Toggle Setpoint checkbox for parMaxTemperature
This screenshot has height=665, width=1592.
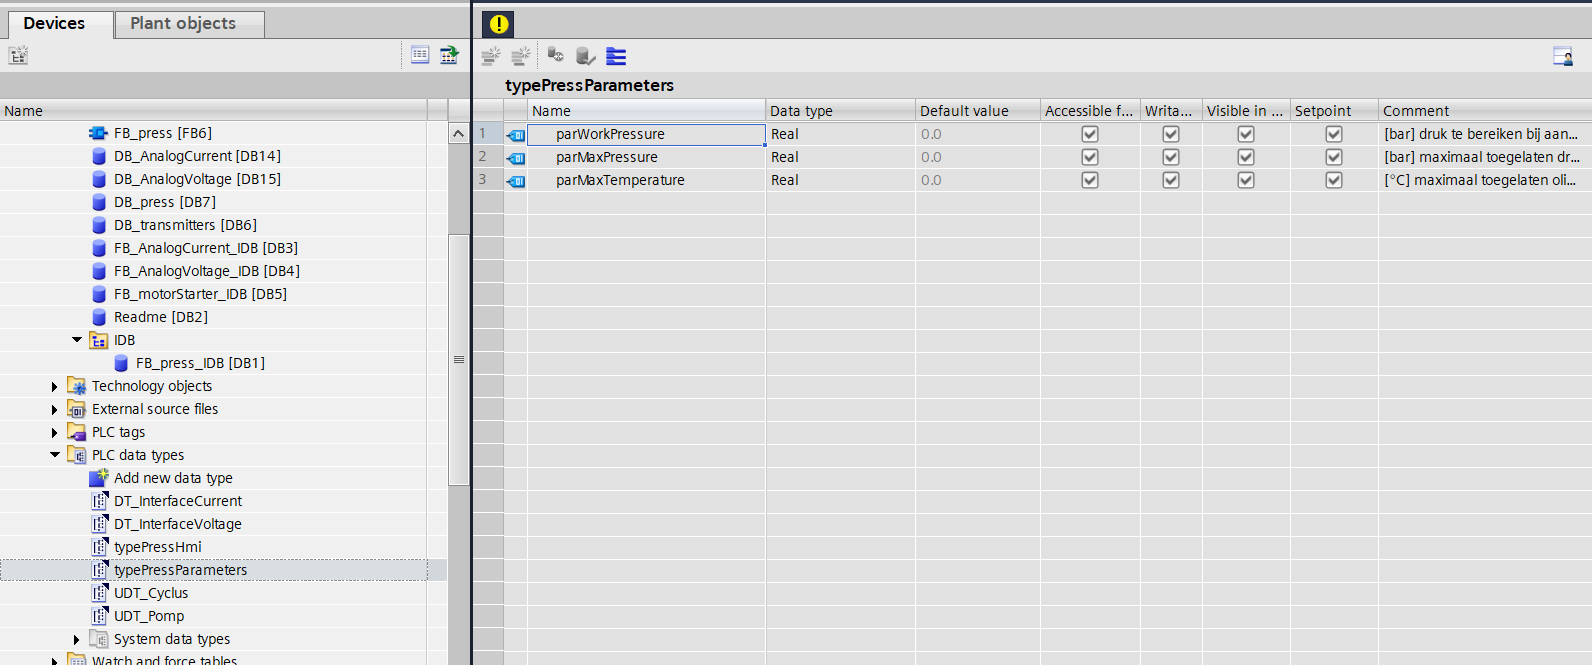(1334, 180)
